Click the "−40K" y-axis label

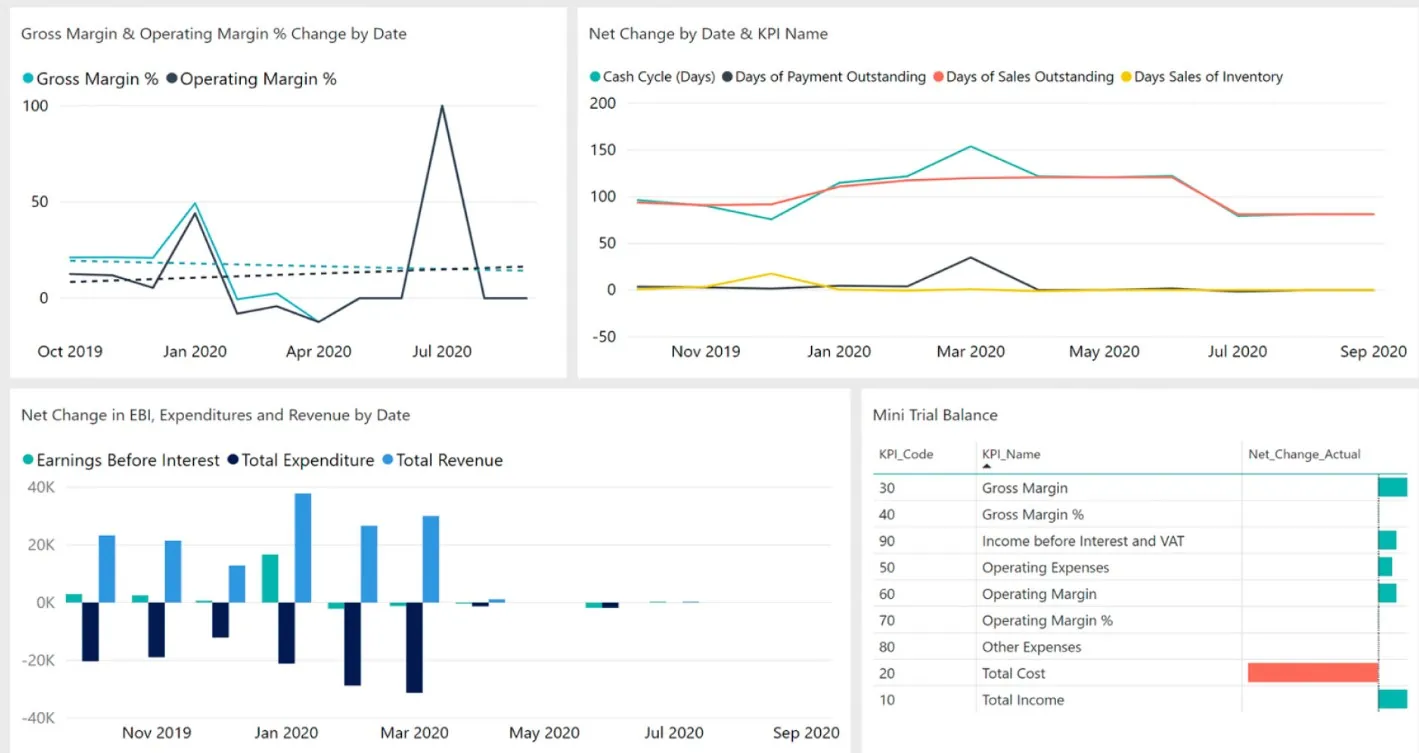[x=38, y=717]
